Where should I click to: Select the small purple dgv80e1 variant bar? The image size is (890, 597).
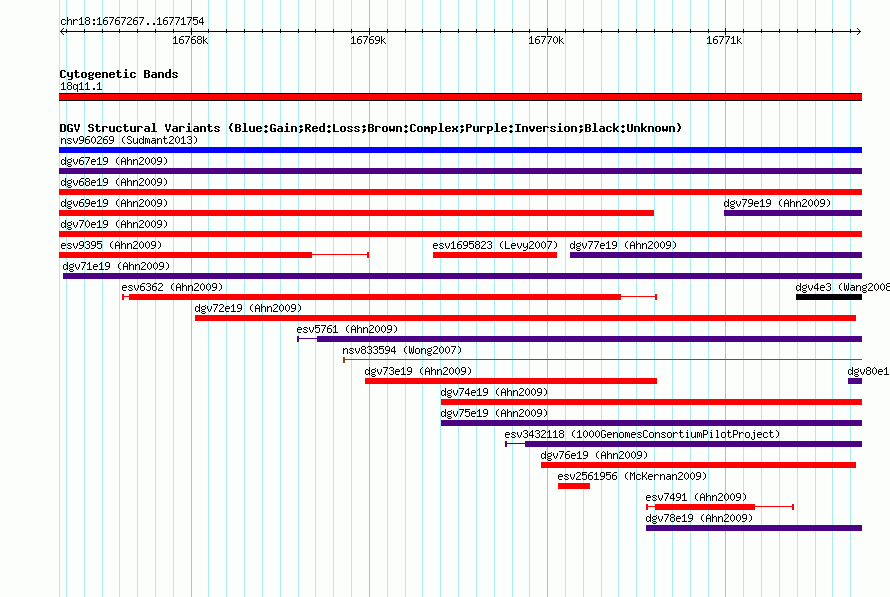(855, 381)
